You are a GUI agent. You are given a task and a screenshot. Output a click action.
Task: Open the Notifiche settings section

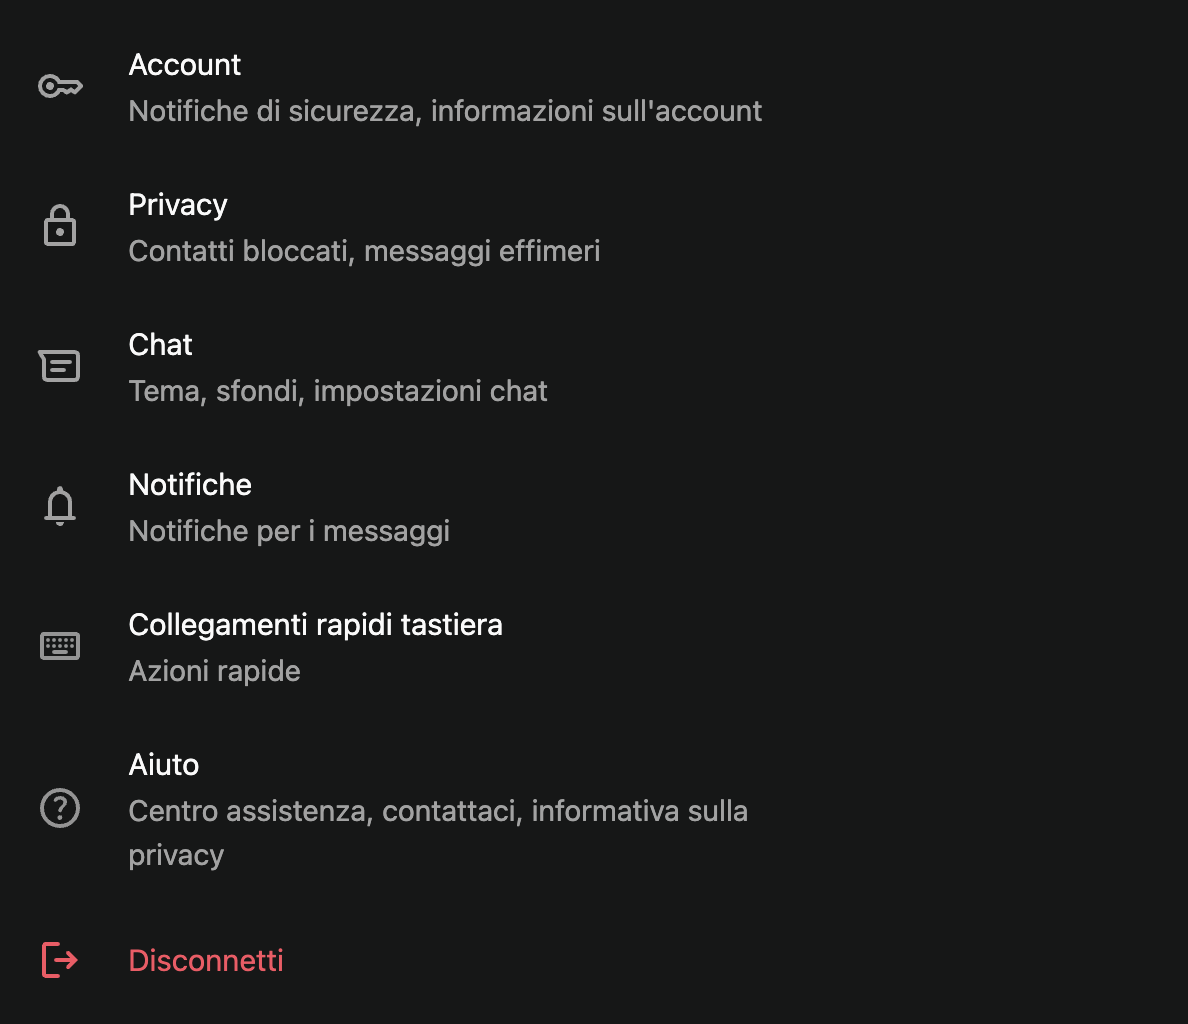190,484
